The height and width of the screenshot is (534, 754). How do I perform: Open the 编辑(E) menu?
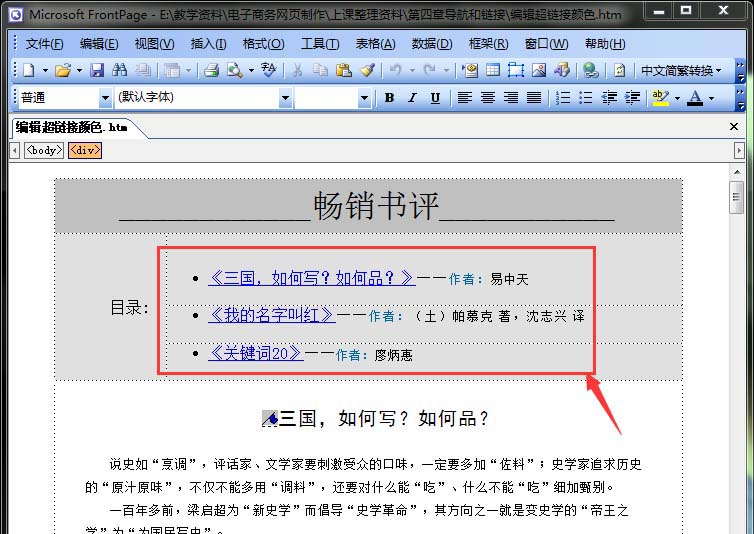tap(99, 44)
